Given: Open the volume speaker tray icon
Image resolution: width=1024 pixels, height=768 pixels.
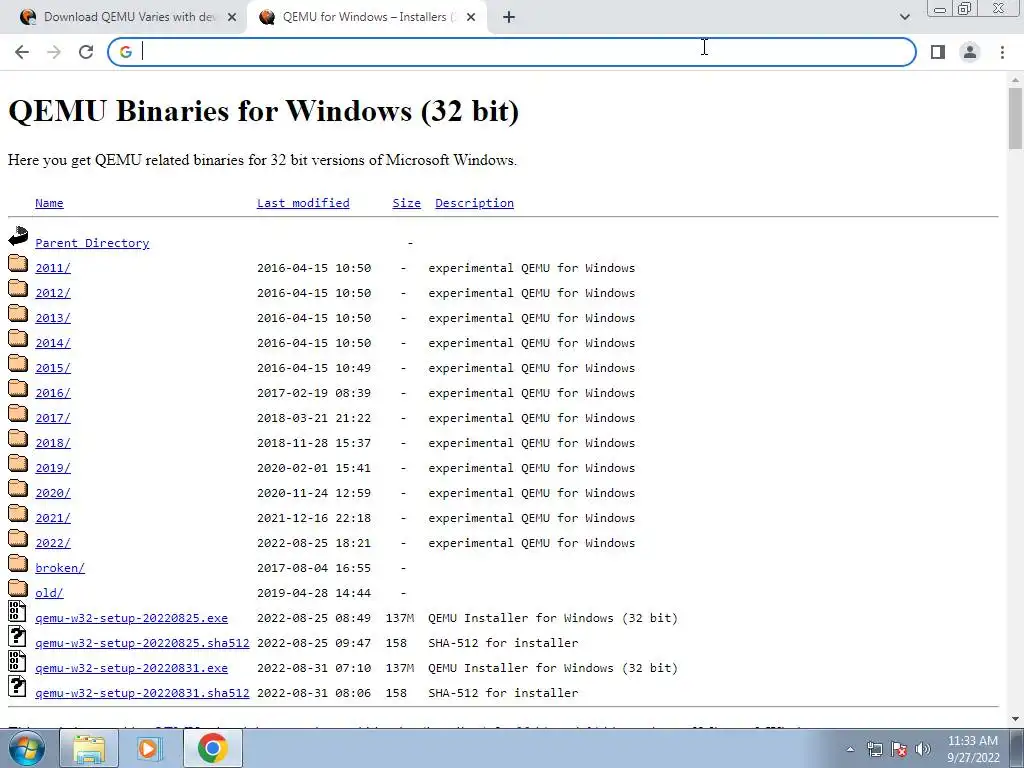Looking at the screenshot, I should click(923, 749).
